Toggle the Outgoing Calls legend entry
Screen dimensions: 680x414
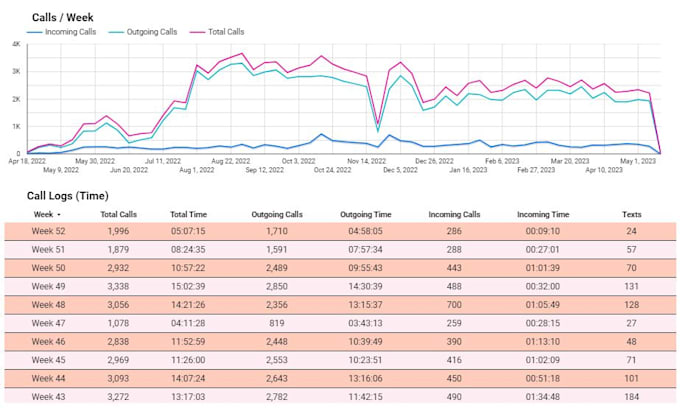click(x=143, y=32)
